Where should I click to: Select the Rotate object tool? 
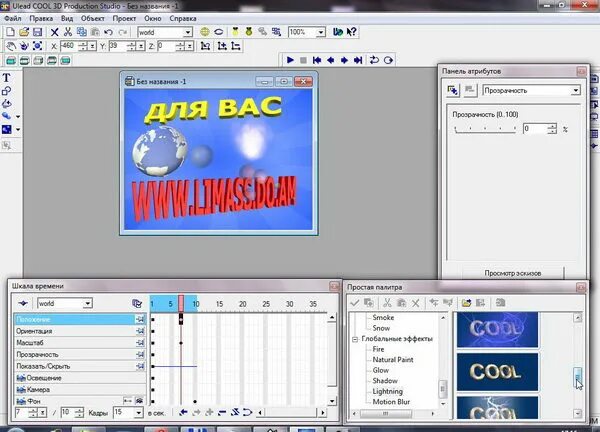click(24, 46)
